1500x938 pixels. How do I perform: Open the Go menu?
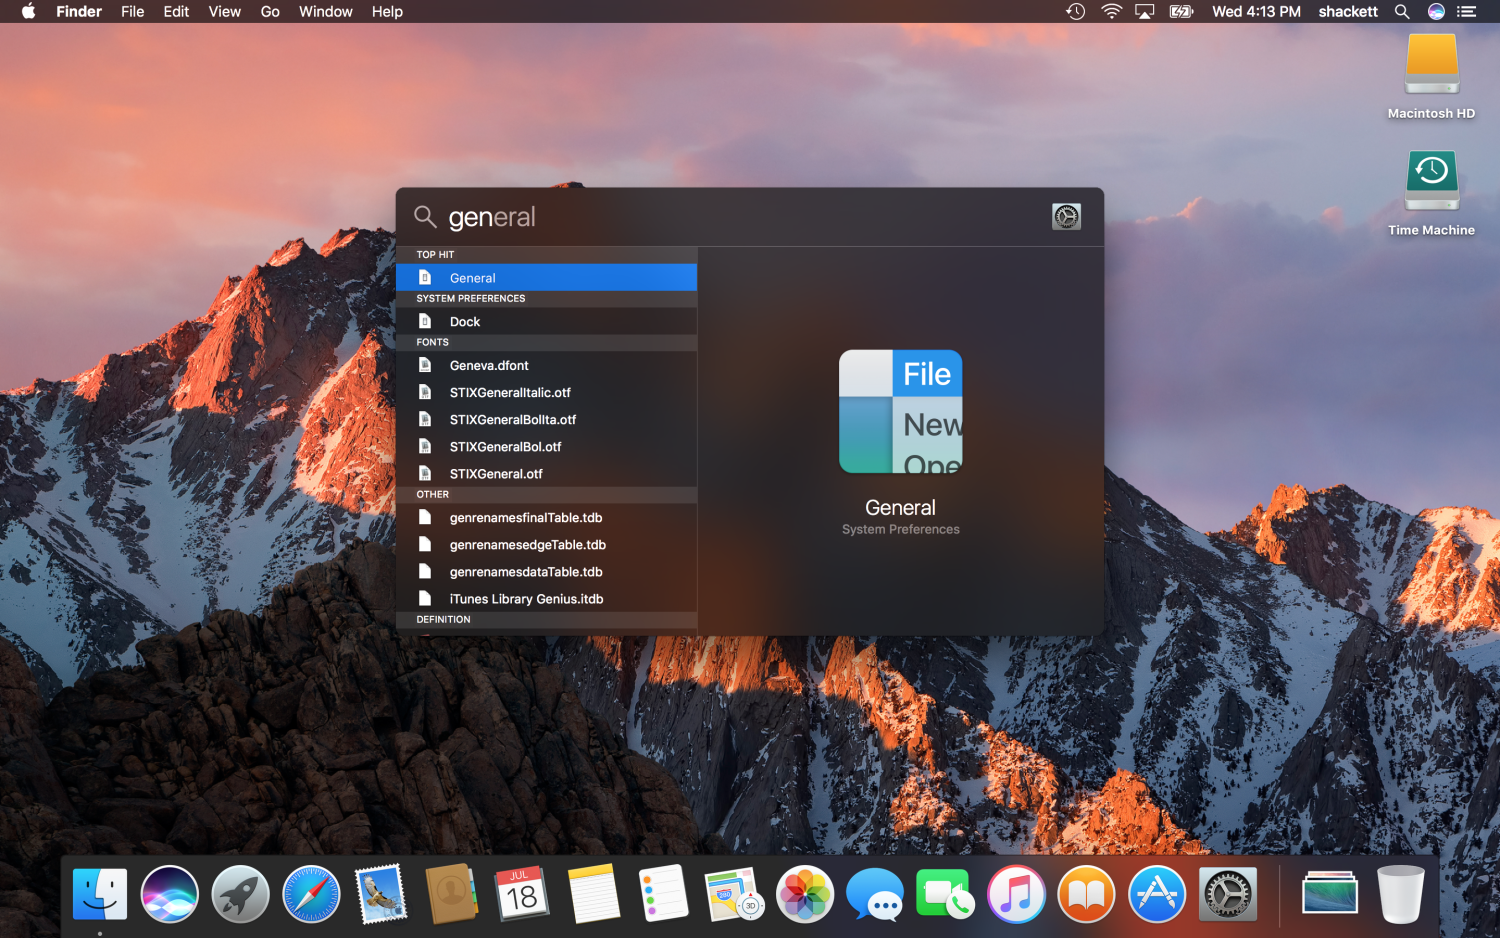point(270,12)
